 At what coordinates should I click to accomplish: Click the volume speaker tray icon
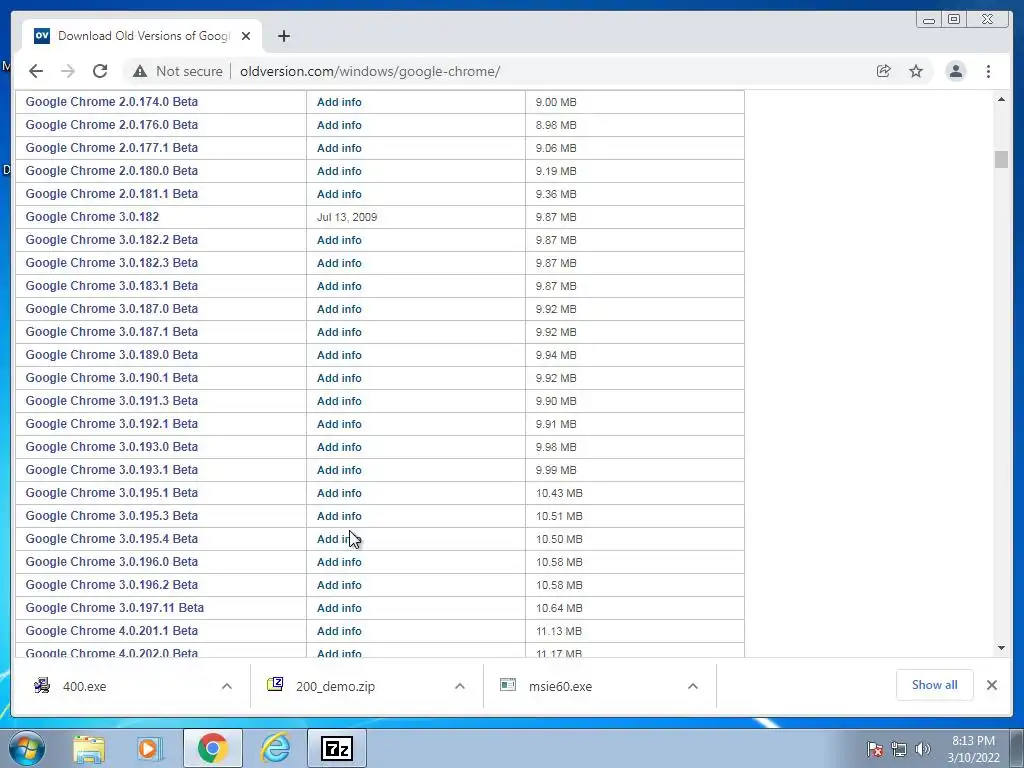[923, 749]
